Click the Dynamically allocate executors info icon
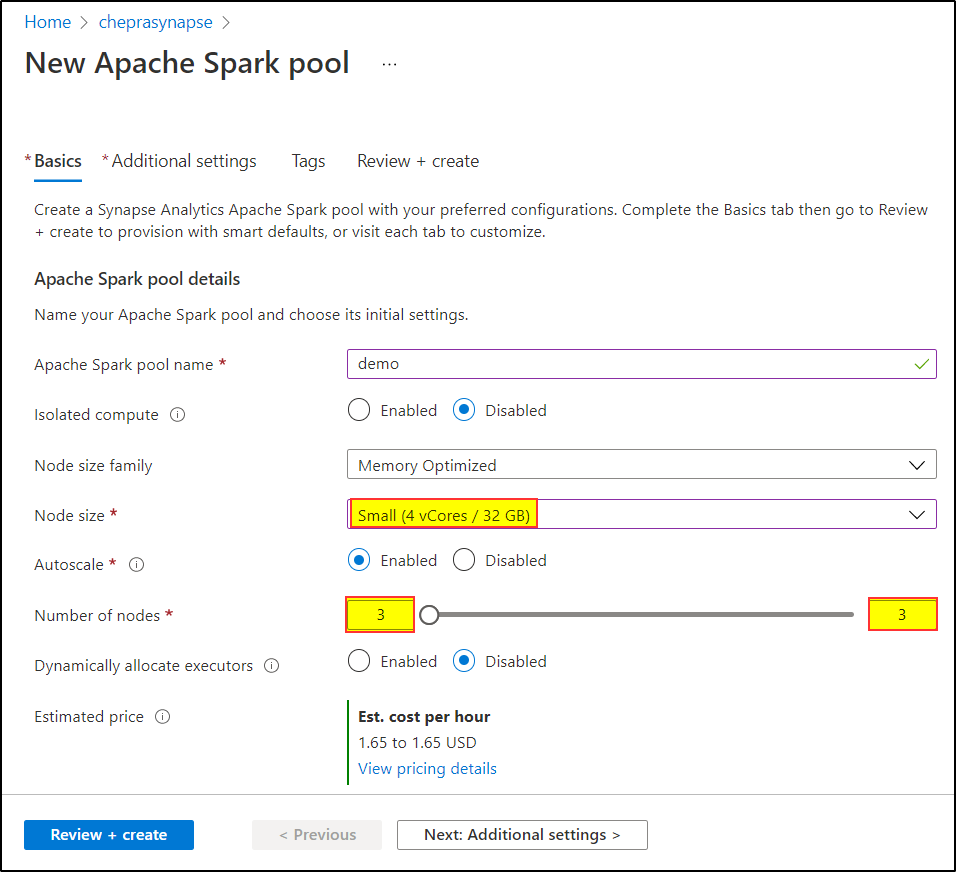The width and height of the screenshot is (956, 872). [272, 666]
